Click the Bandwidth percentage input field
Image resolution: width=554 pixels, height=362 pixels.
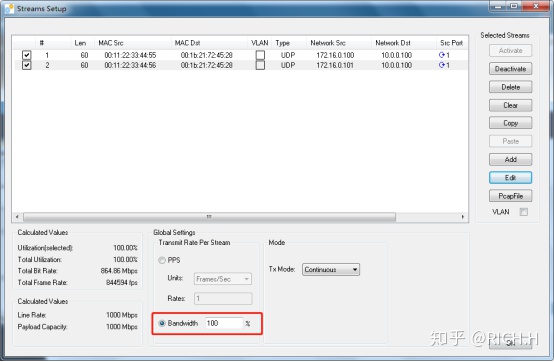[224, 323]
